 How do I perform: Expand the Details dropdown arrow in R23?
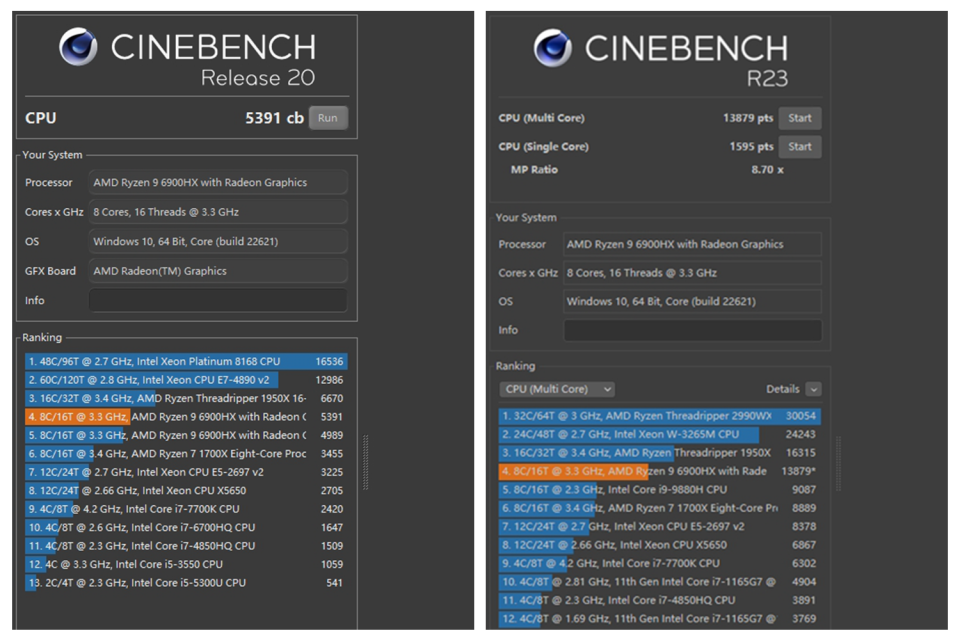pyautogui.click(x=814, y=390)
